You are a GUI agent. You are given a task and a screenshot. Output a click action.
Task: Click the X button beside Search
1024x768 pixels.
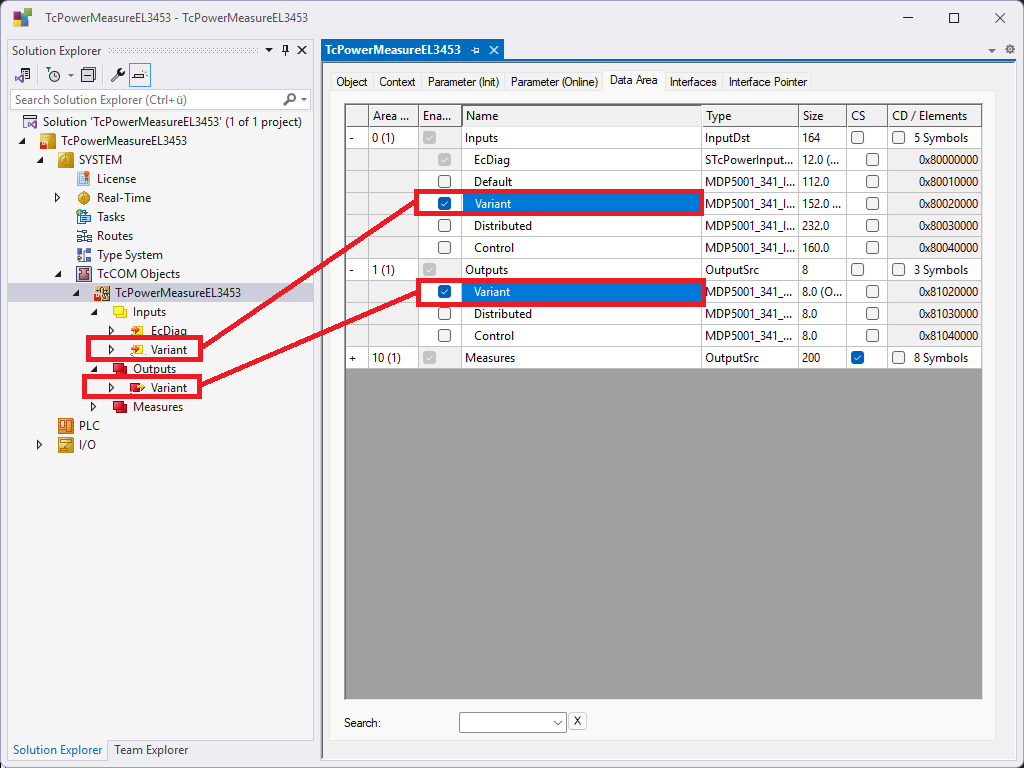point(578,722)
